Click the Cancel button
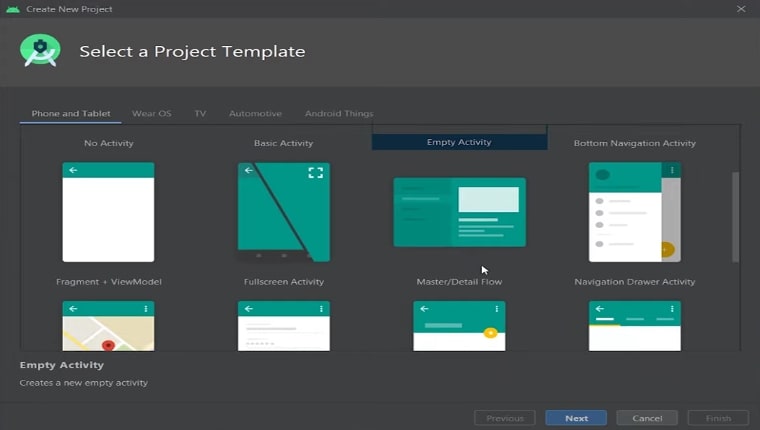 pyautogui.click(x=647, y=418)
